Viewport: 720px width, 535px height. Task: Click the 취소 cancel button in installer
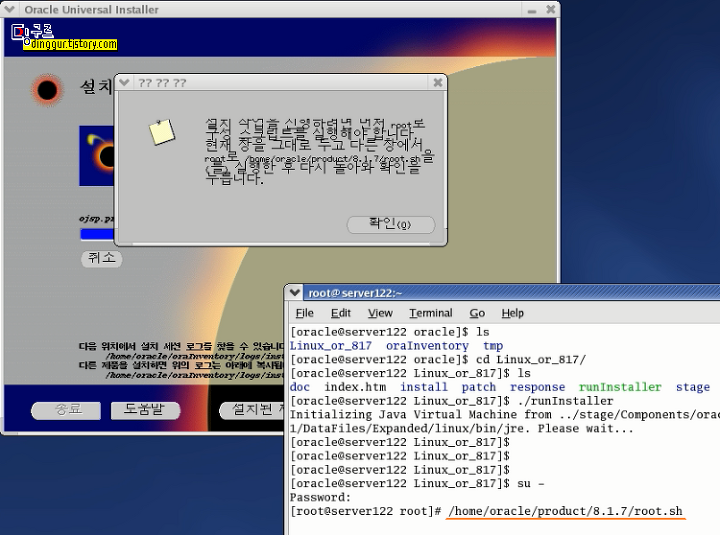click(x=101, y=258)
